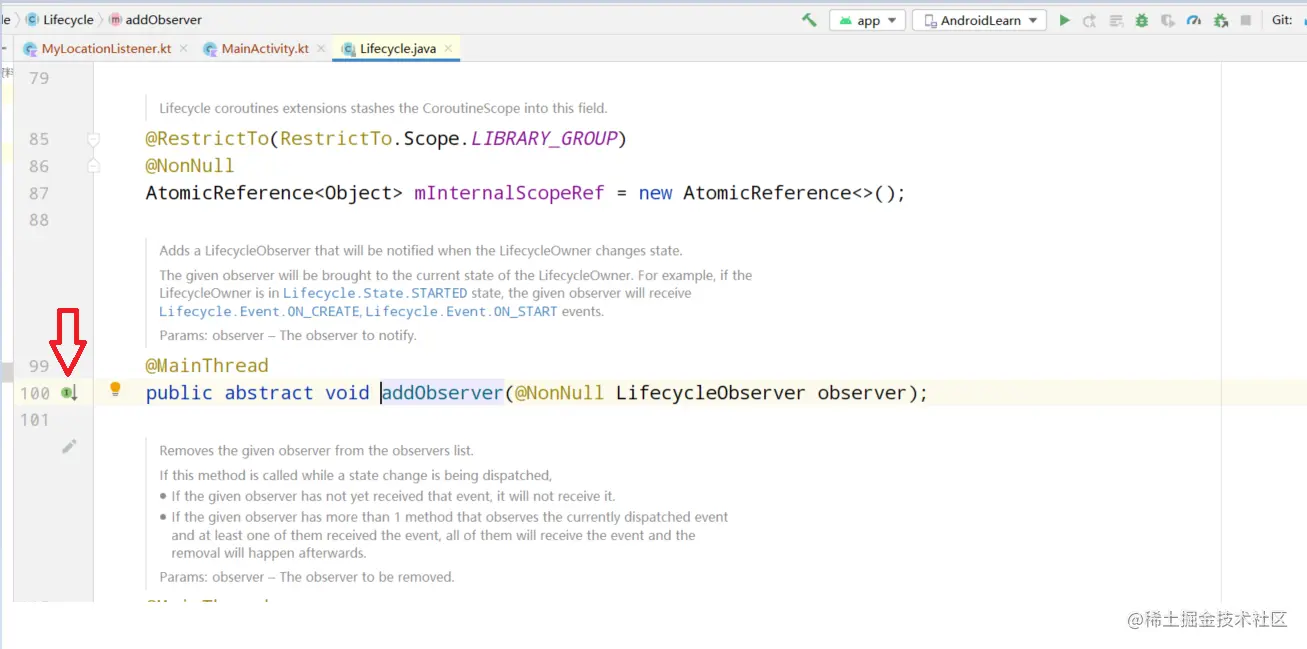Select the Lifecycle.java tab
This screenshot has height=649, width=1307.
click(397, 48)
